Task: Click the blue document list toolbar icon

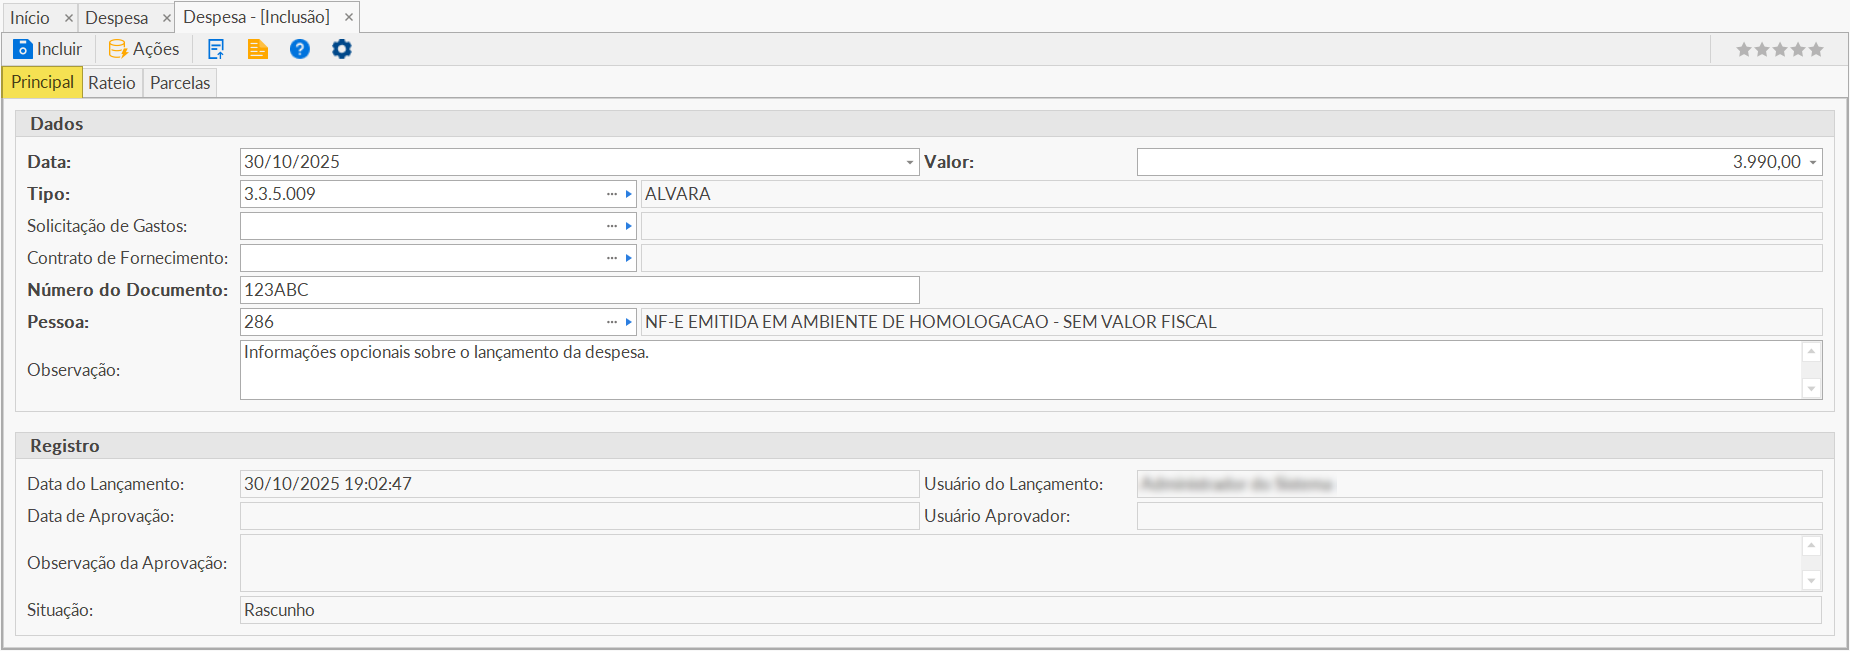Action: coord(216,49)
